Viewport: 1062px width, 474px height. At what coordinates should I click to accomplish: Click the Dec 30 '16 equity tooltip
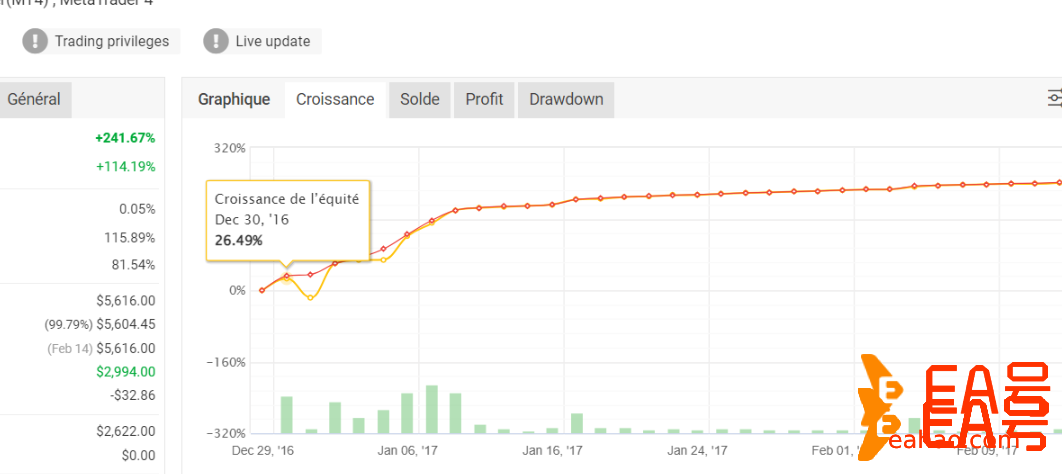coord(288,220)
